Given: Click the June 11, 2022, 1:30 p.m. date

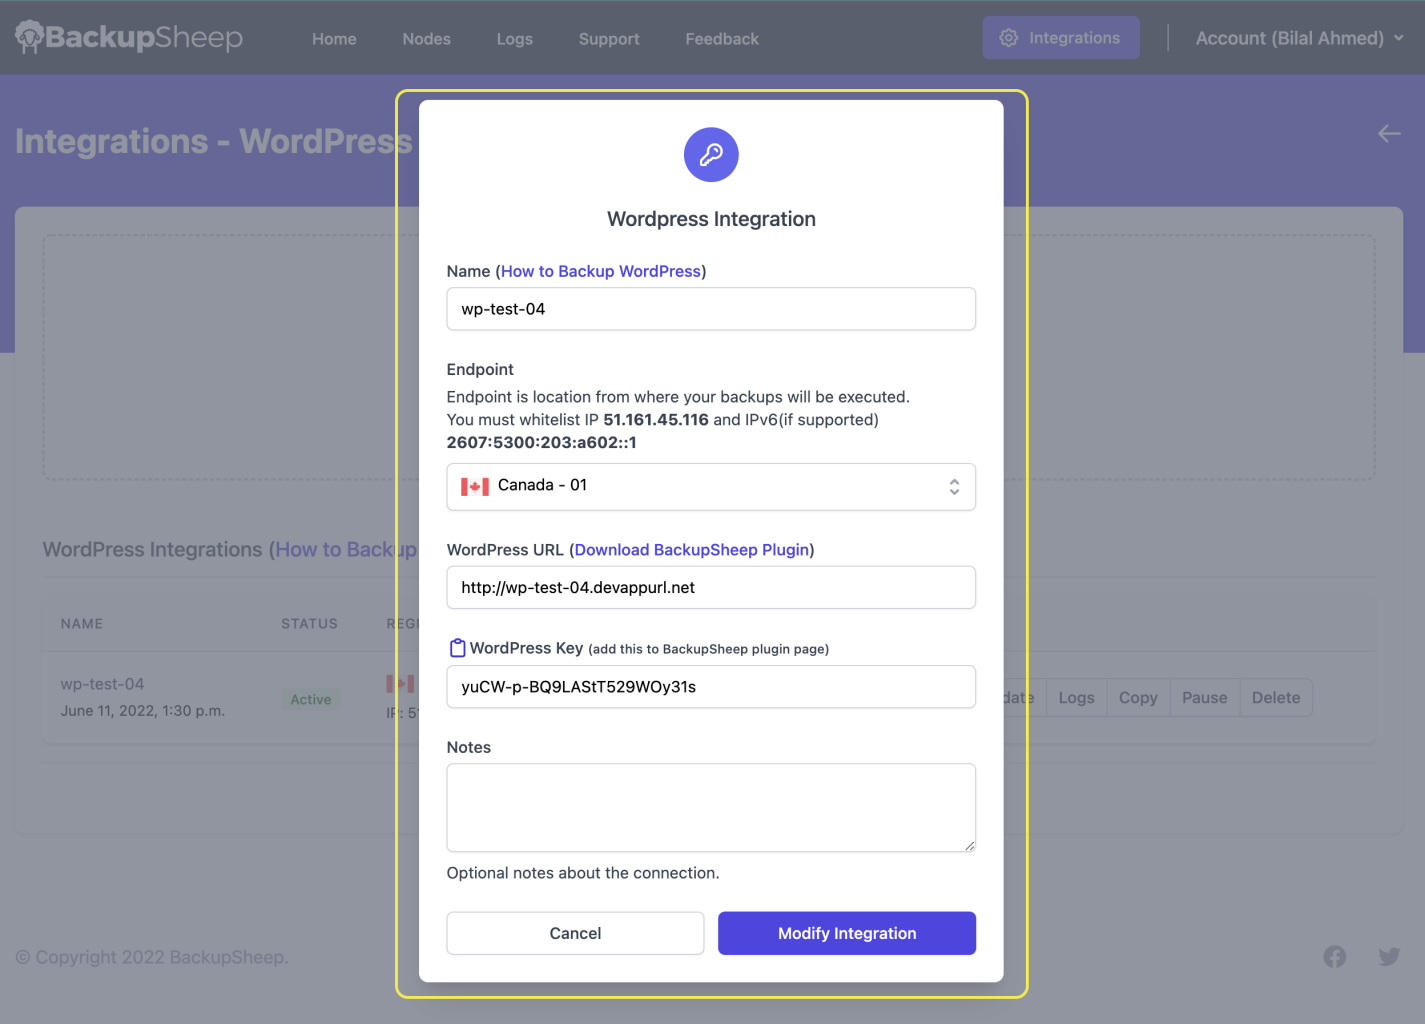Looking at the screenshot, I should tap(143, 711).
